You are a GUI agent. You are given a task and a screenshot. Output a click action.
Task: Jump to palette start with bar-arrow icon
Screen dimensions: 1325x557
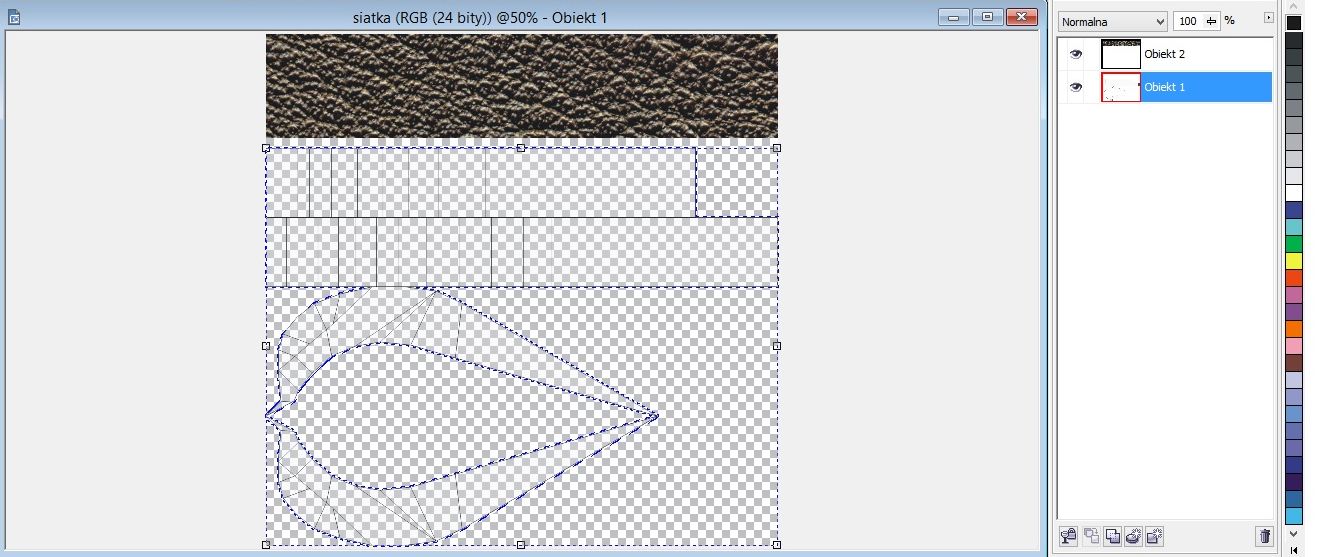(x=1294, y=550)
